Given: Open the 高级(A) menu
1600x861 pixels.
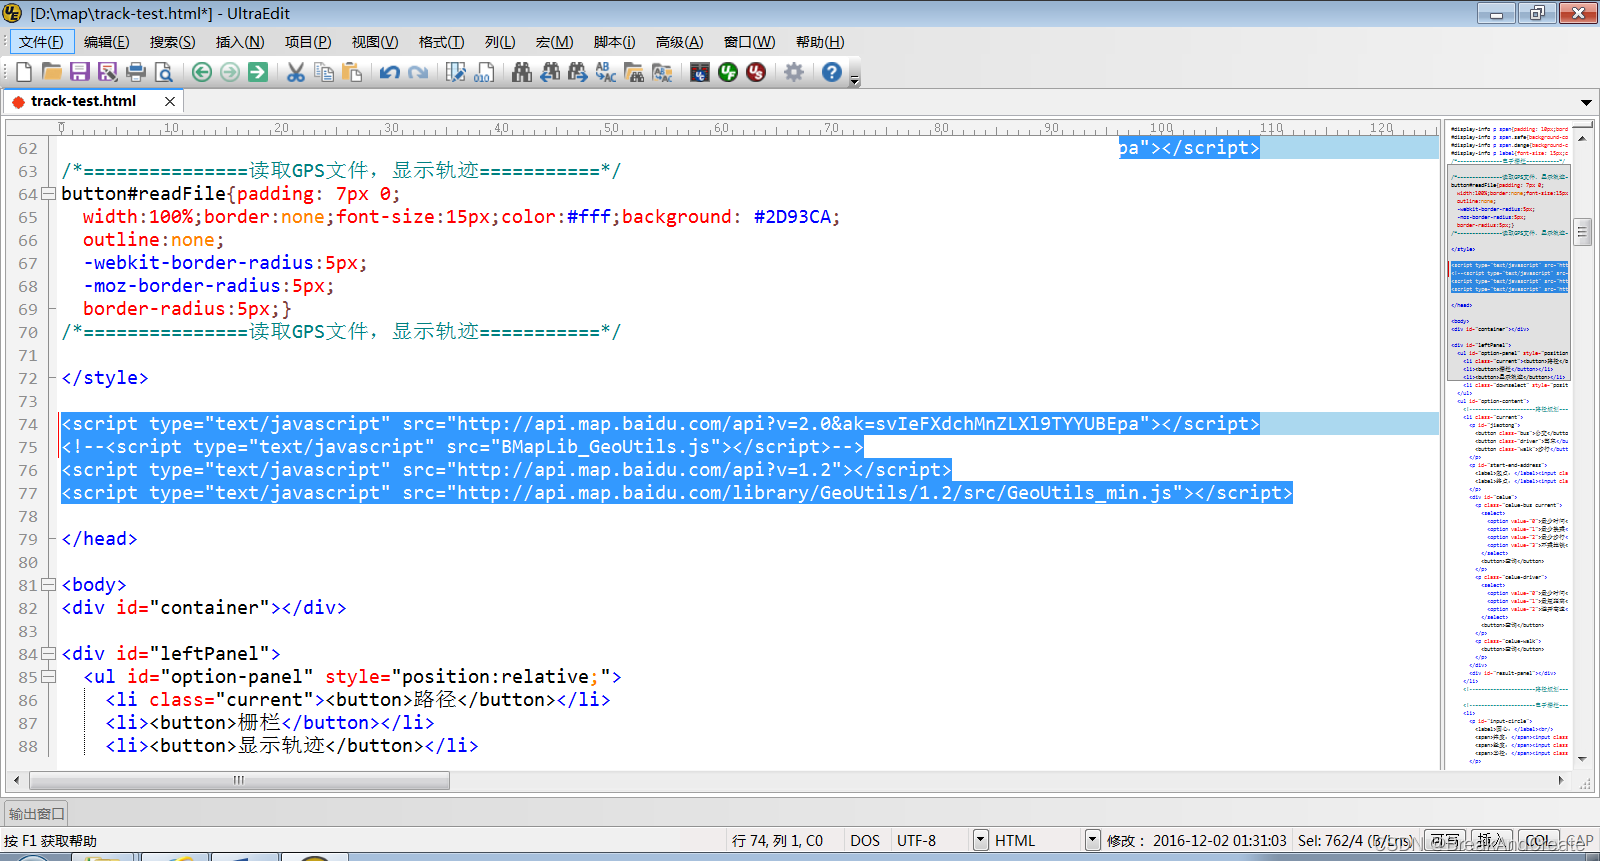Looking at the screenshot, I should coord(680,42).
